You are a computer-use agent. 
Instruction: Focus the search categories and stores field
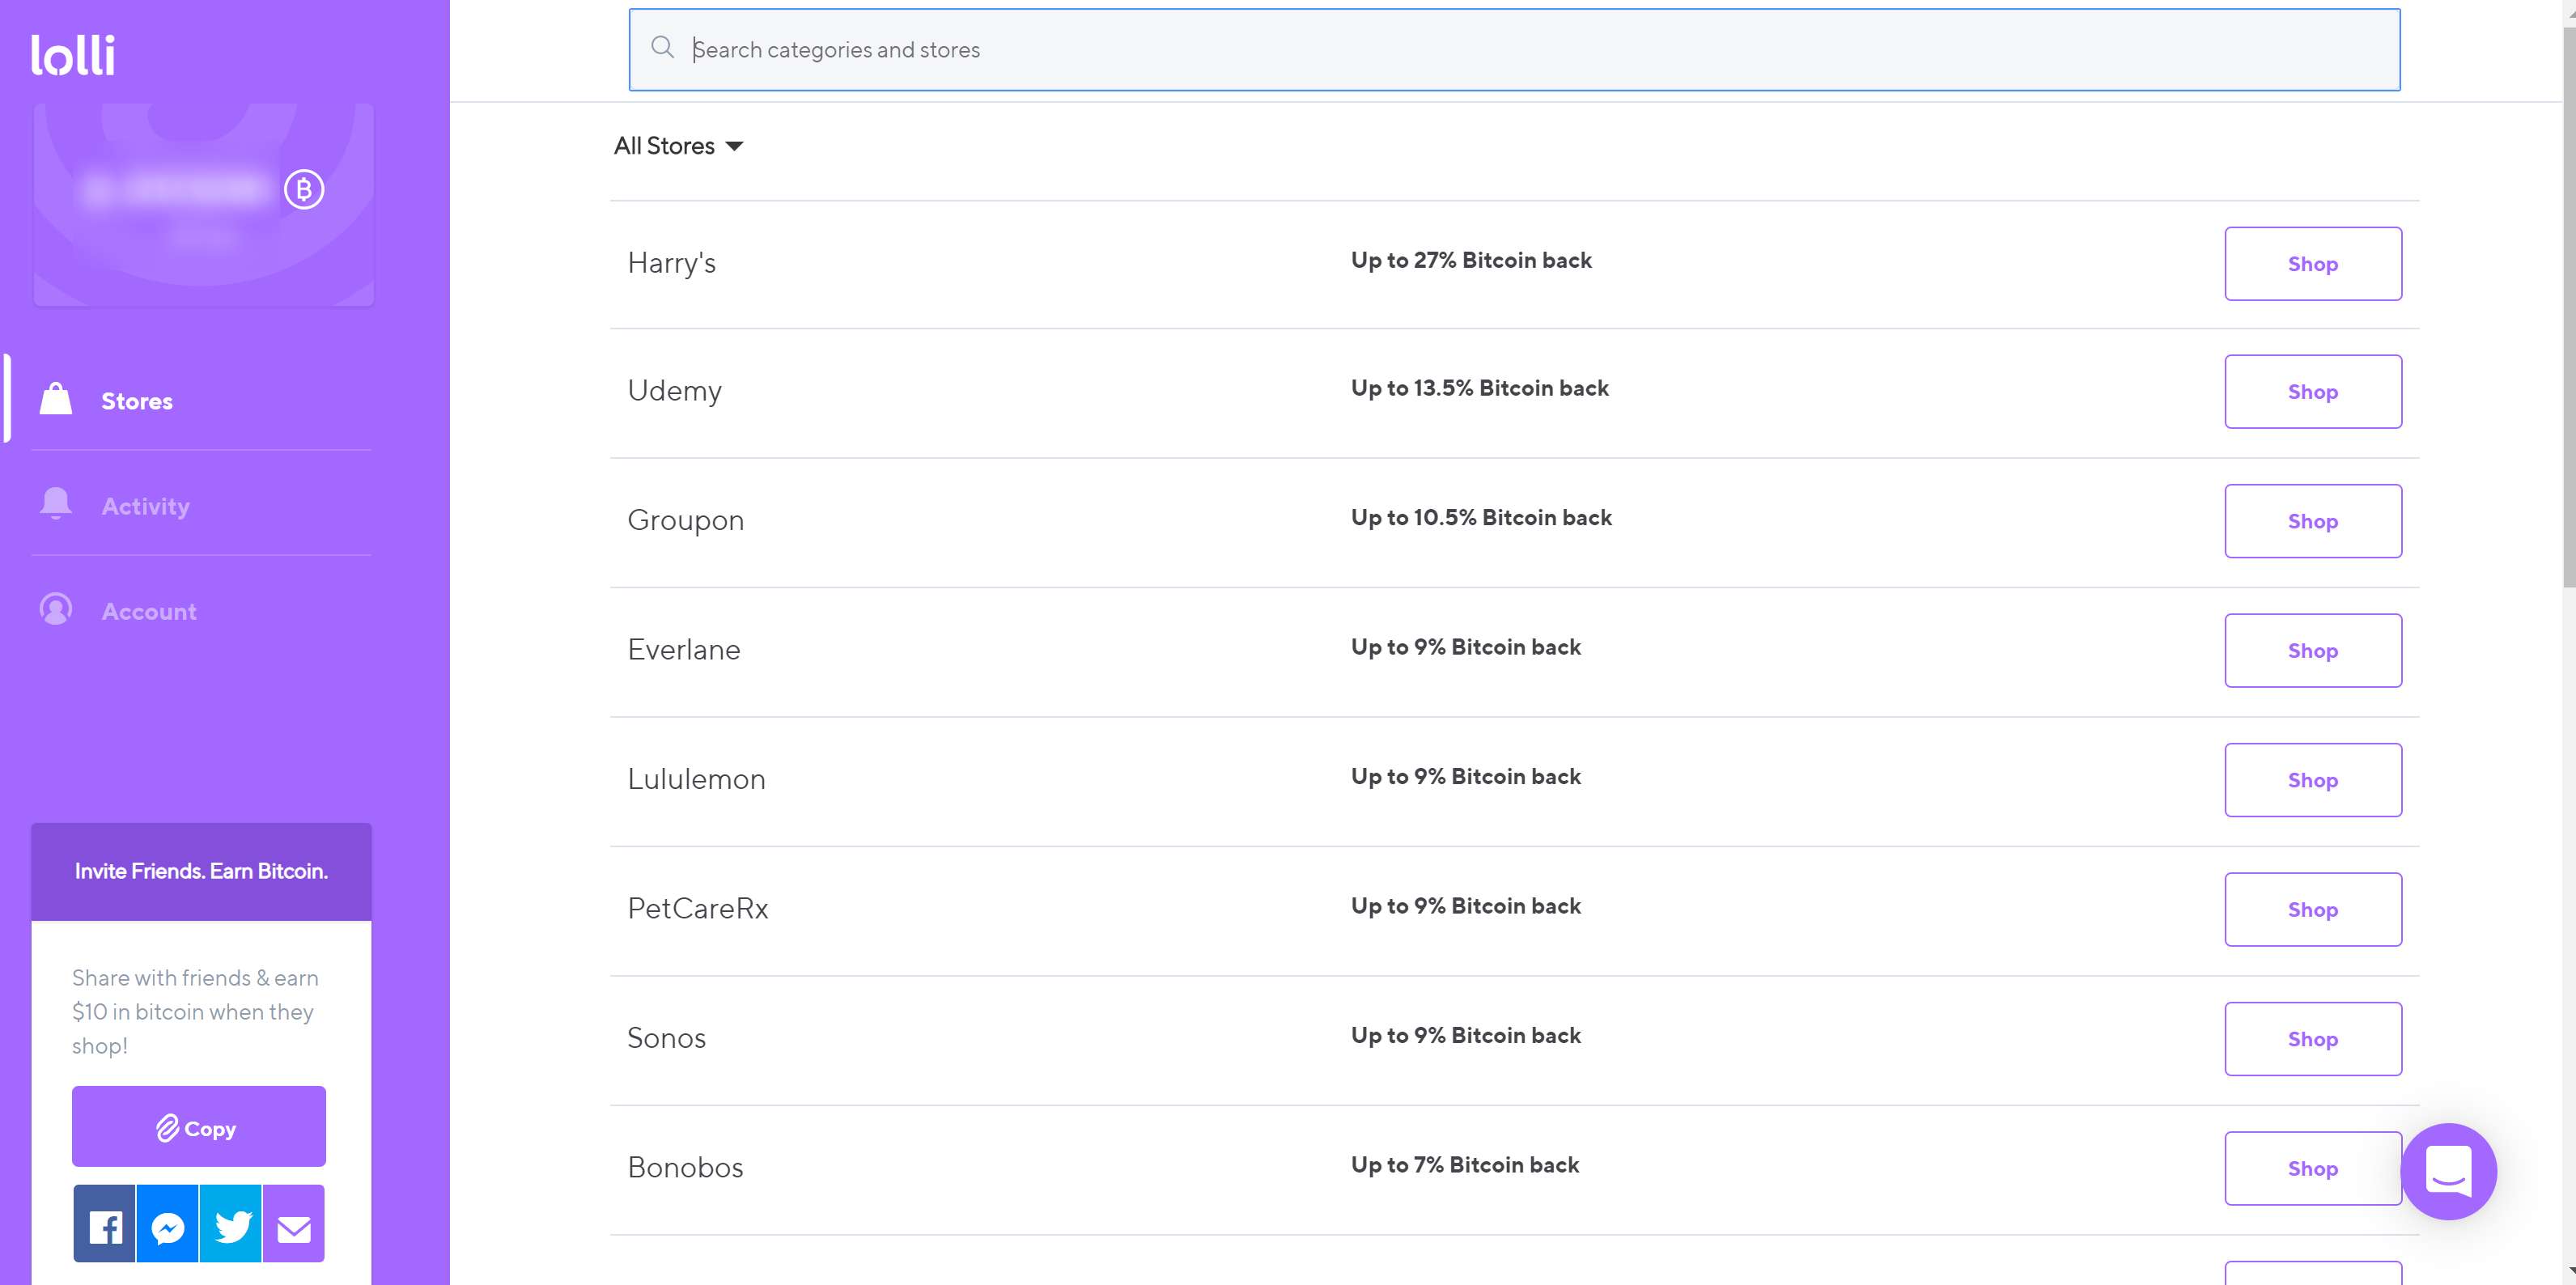pyautogui.click(x=1514, y=50)
